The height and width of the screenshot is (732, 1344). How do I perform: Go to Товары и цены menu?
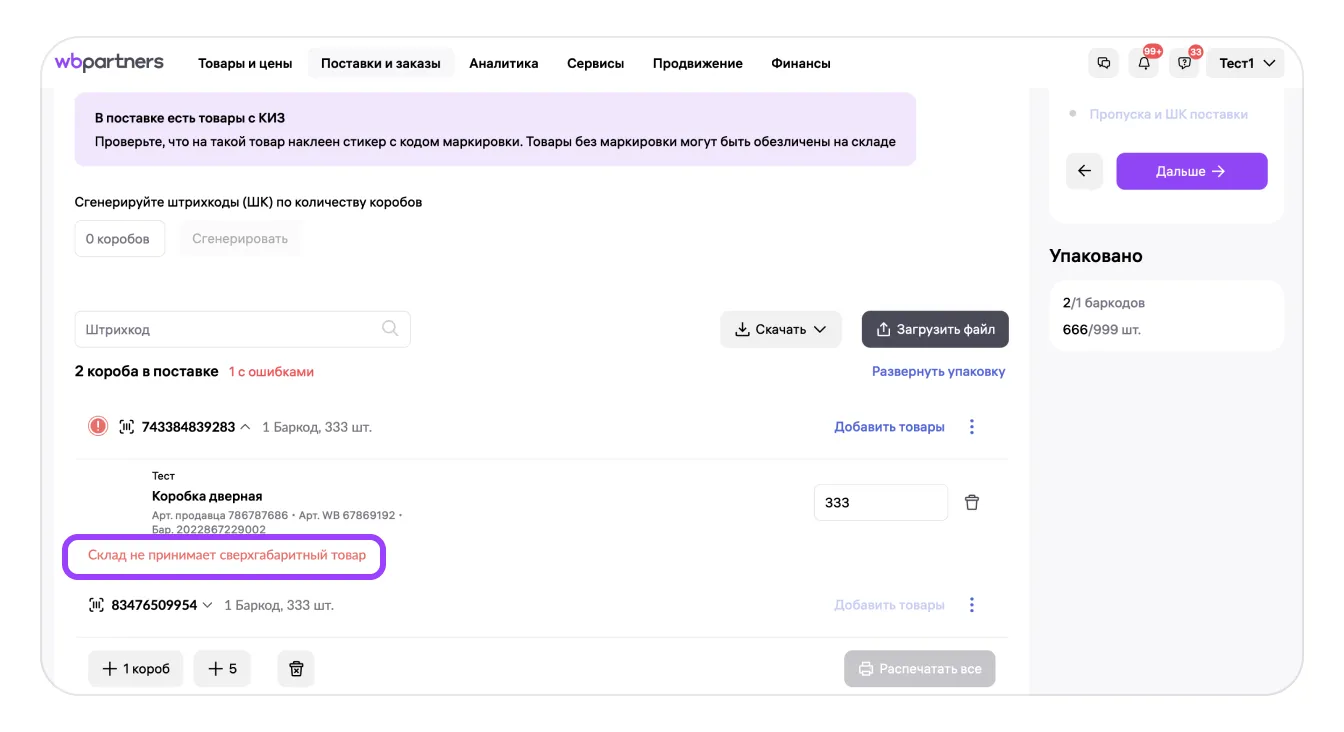(245, 63)
